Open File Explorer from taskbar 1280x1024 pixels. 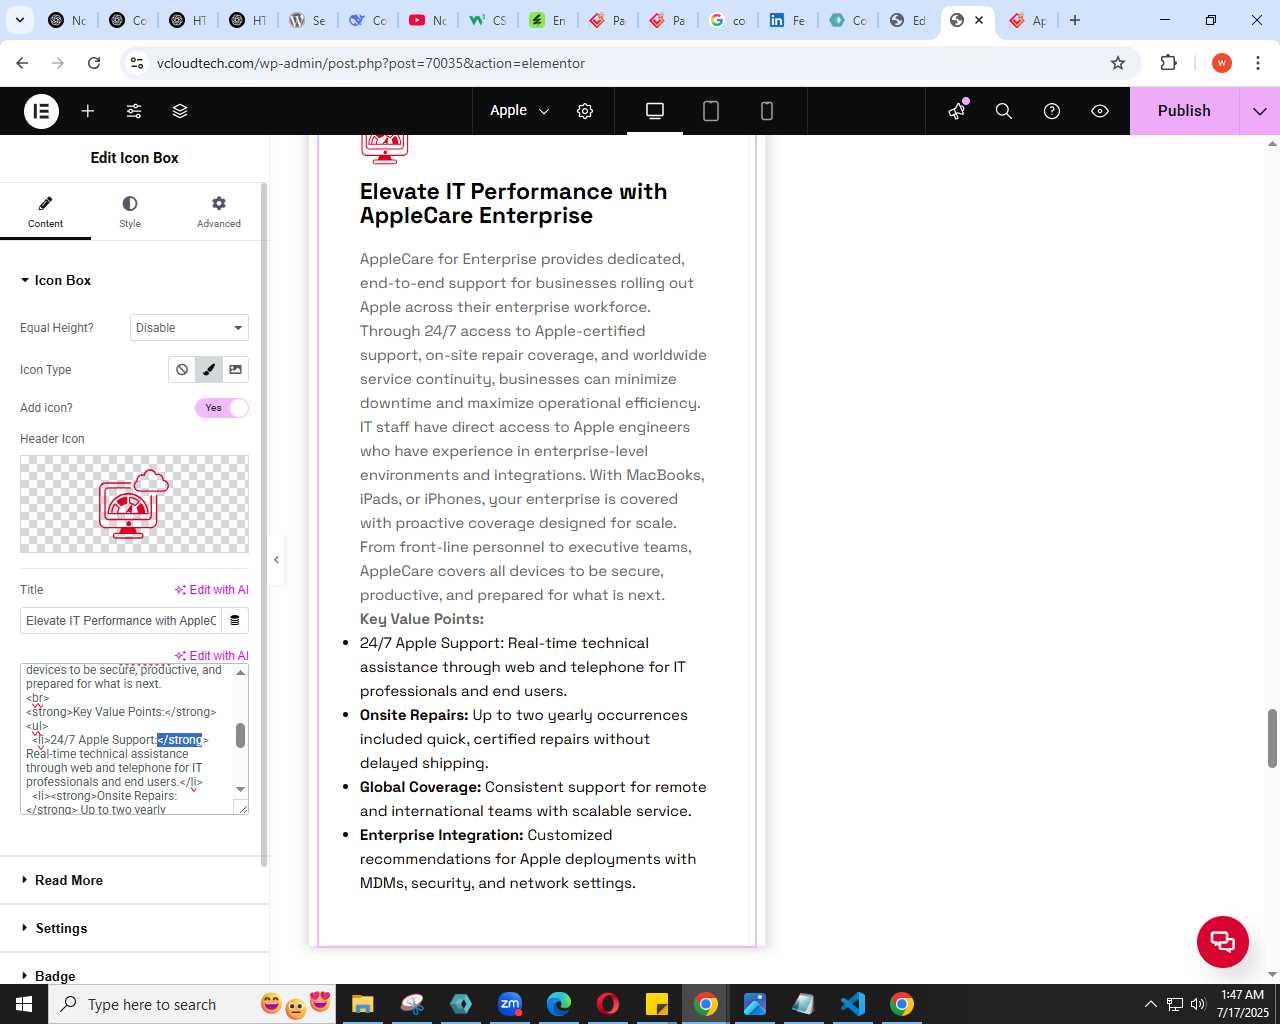point(363,1004)
